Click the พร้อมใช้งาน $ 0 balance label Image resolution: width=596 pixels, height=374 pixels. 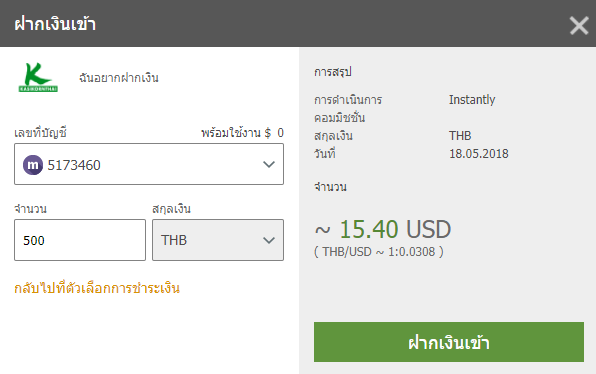pos(243,133)
